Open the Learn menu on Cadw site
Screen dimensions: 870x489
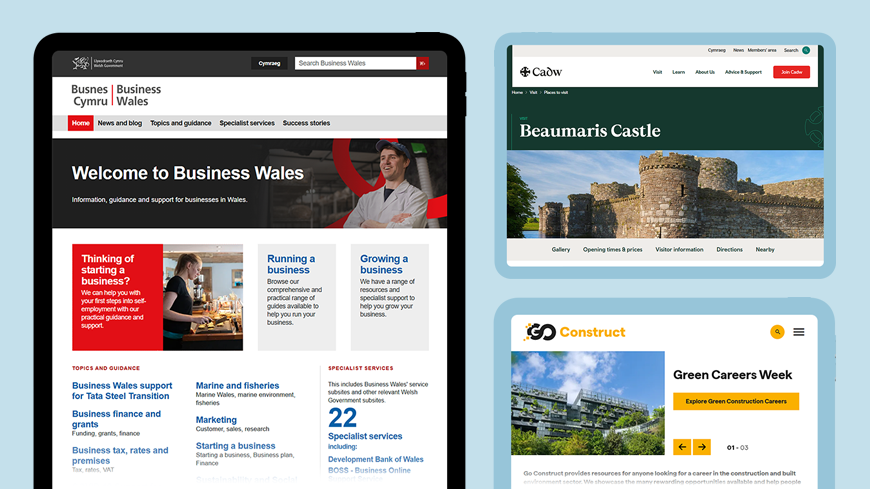[x=679, y=72]
